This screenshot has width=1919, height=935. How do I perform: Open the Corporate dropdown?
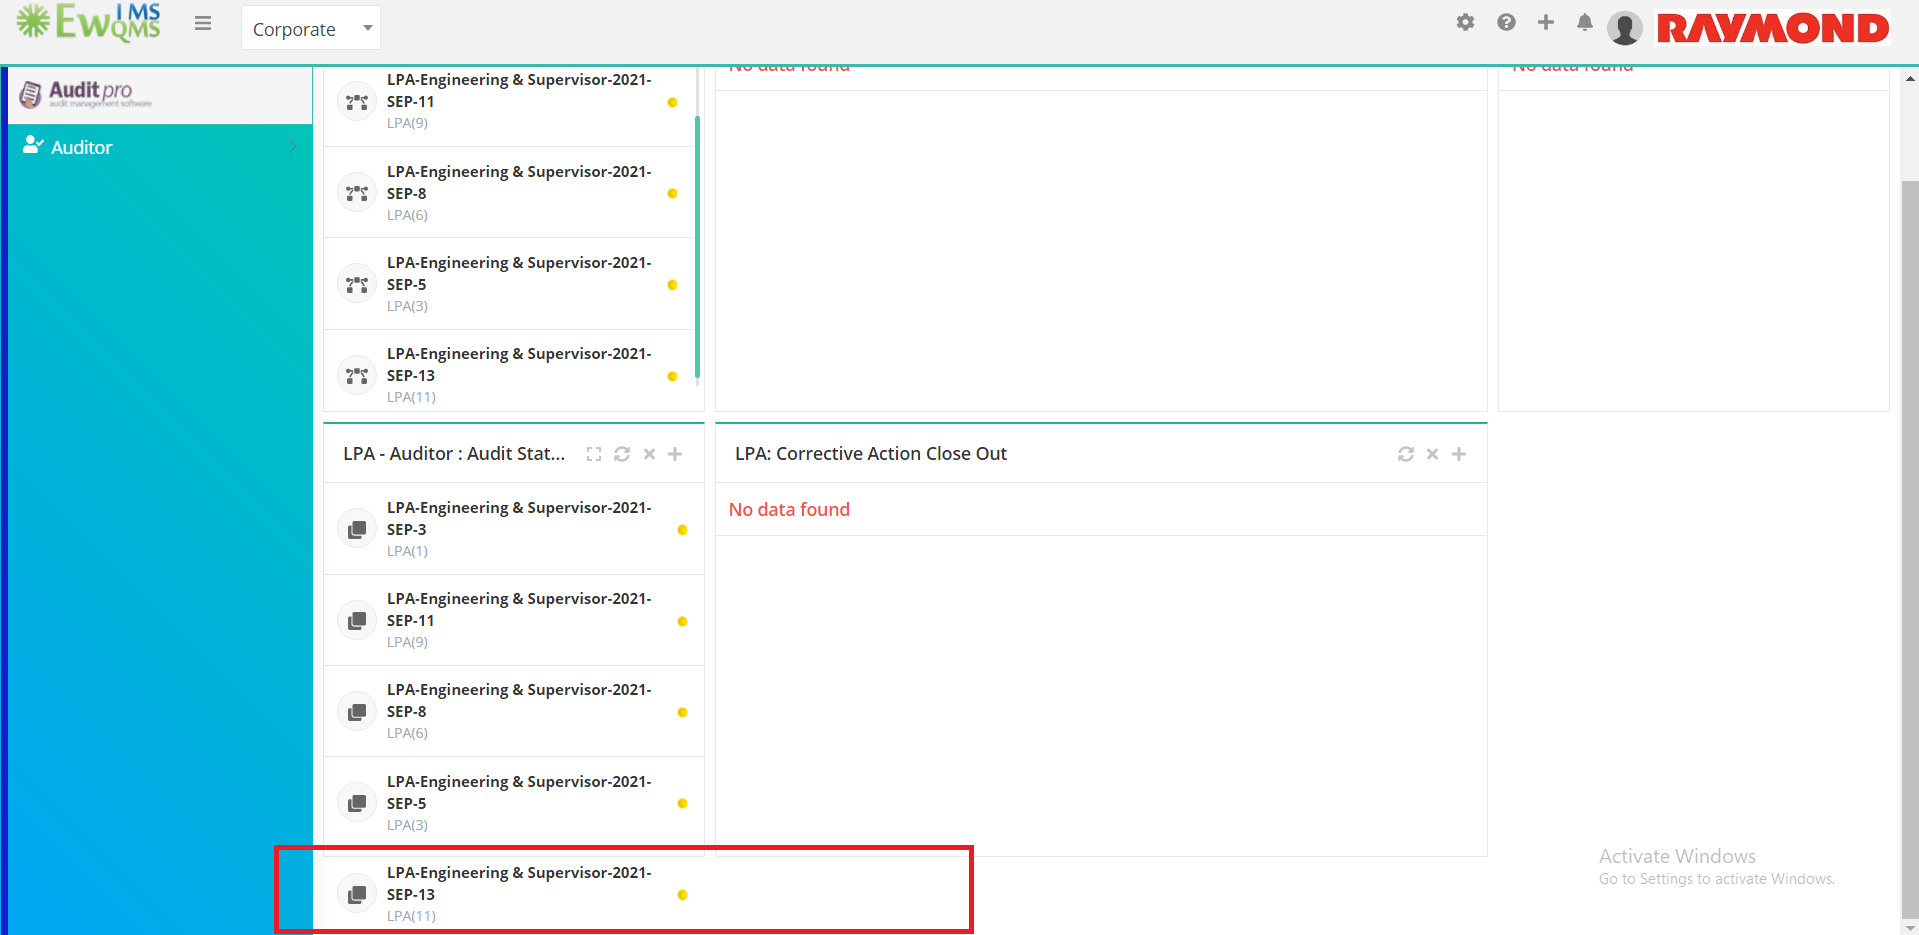(x=310, y=28)
